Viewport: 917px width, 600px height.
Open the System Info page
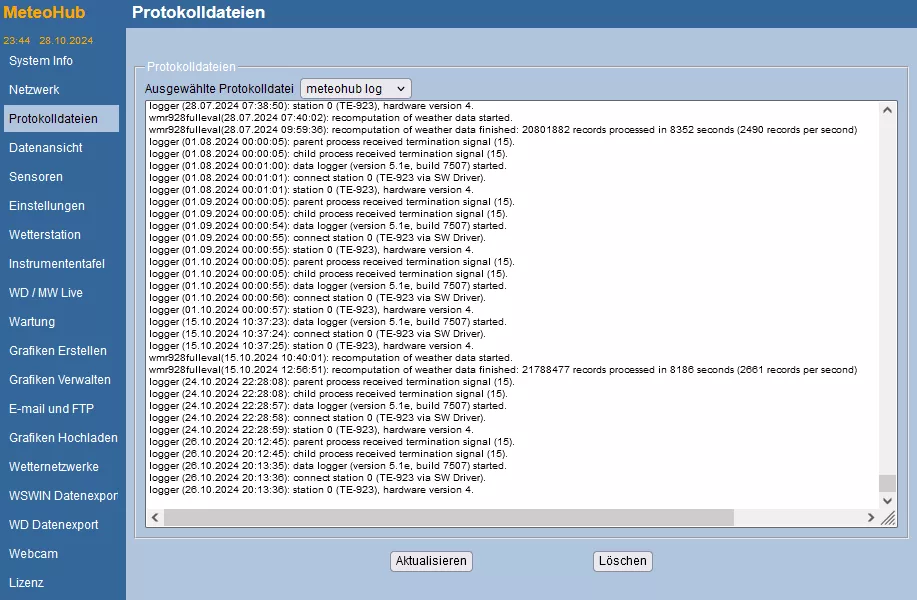pos(41,61)
